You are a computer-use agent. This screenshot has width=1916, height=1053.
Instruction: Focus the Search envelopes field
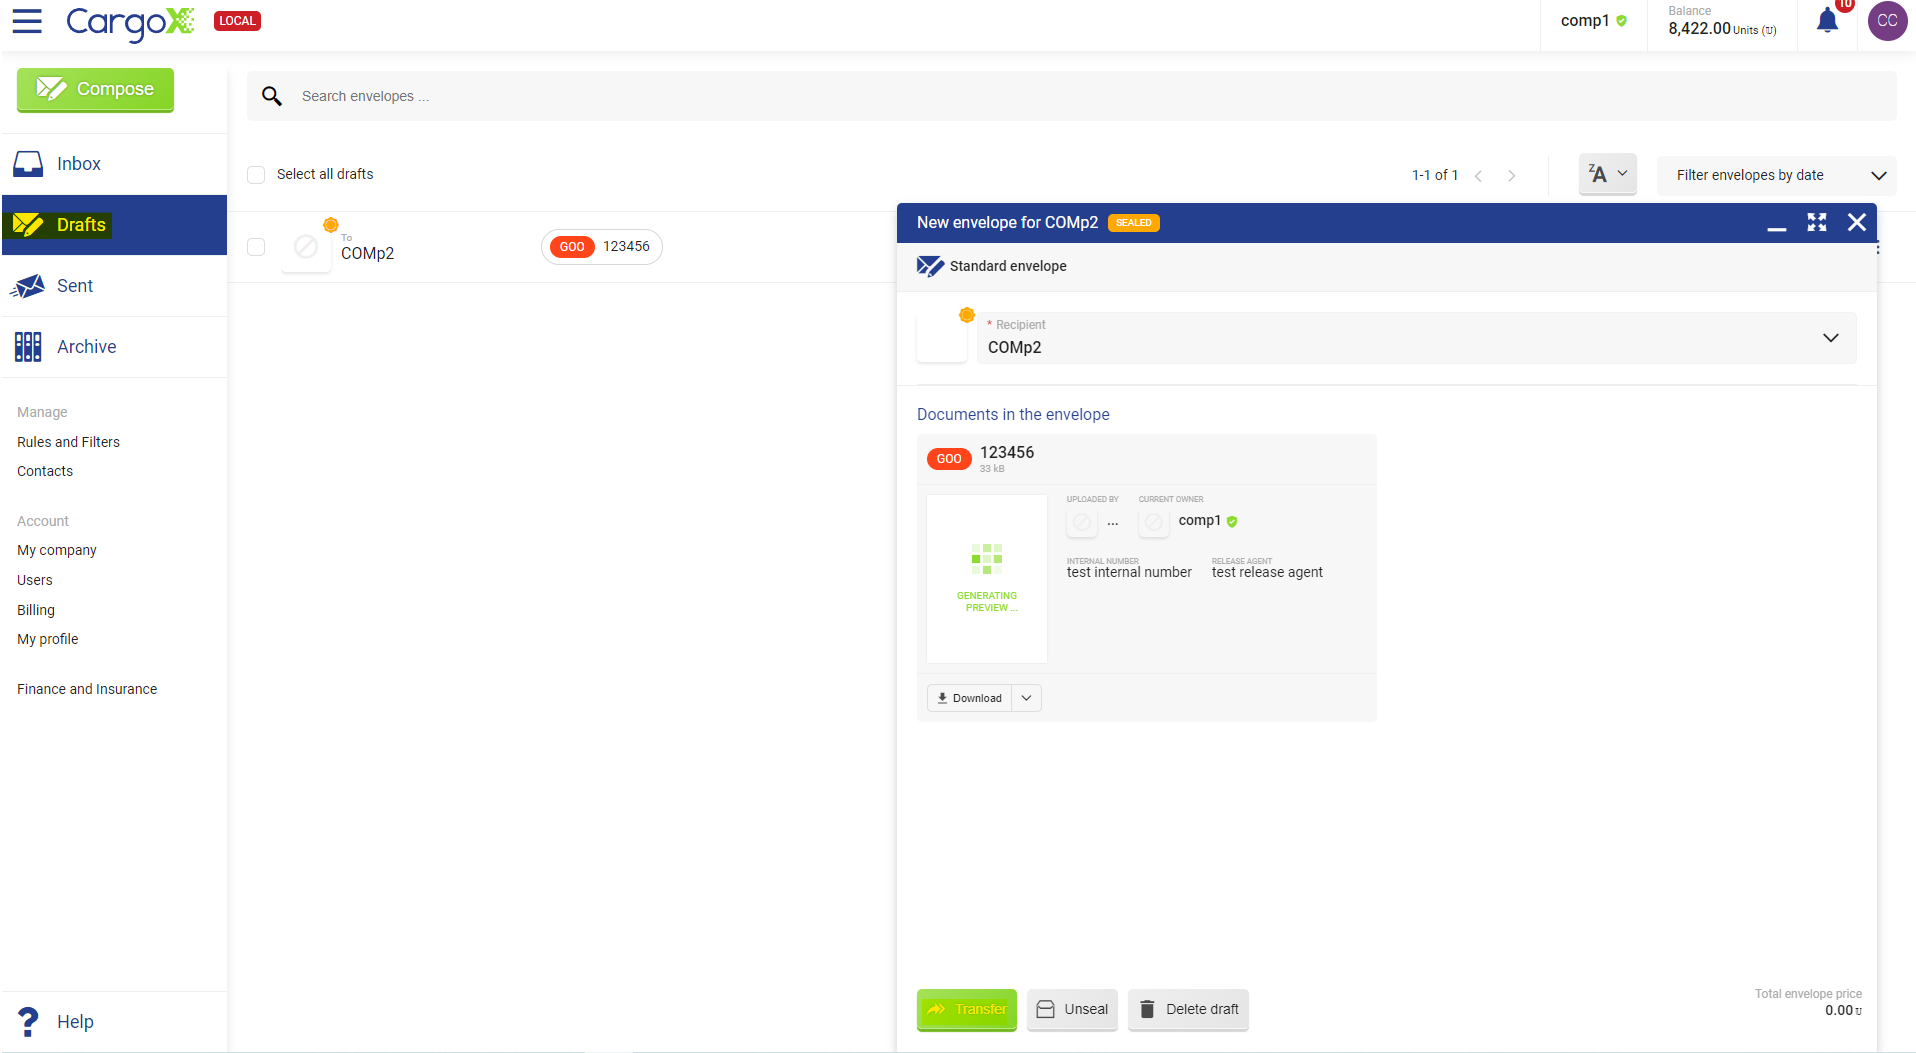(x=1000, y=96)
